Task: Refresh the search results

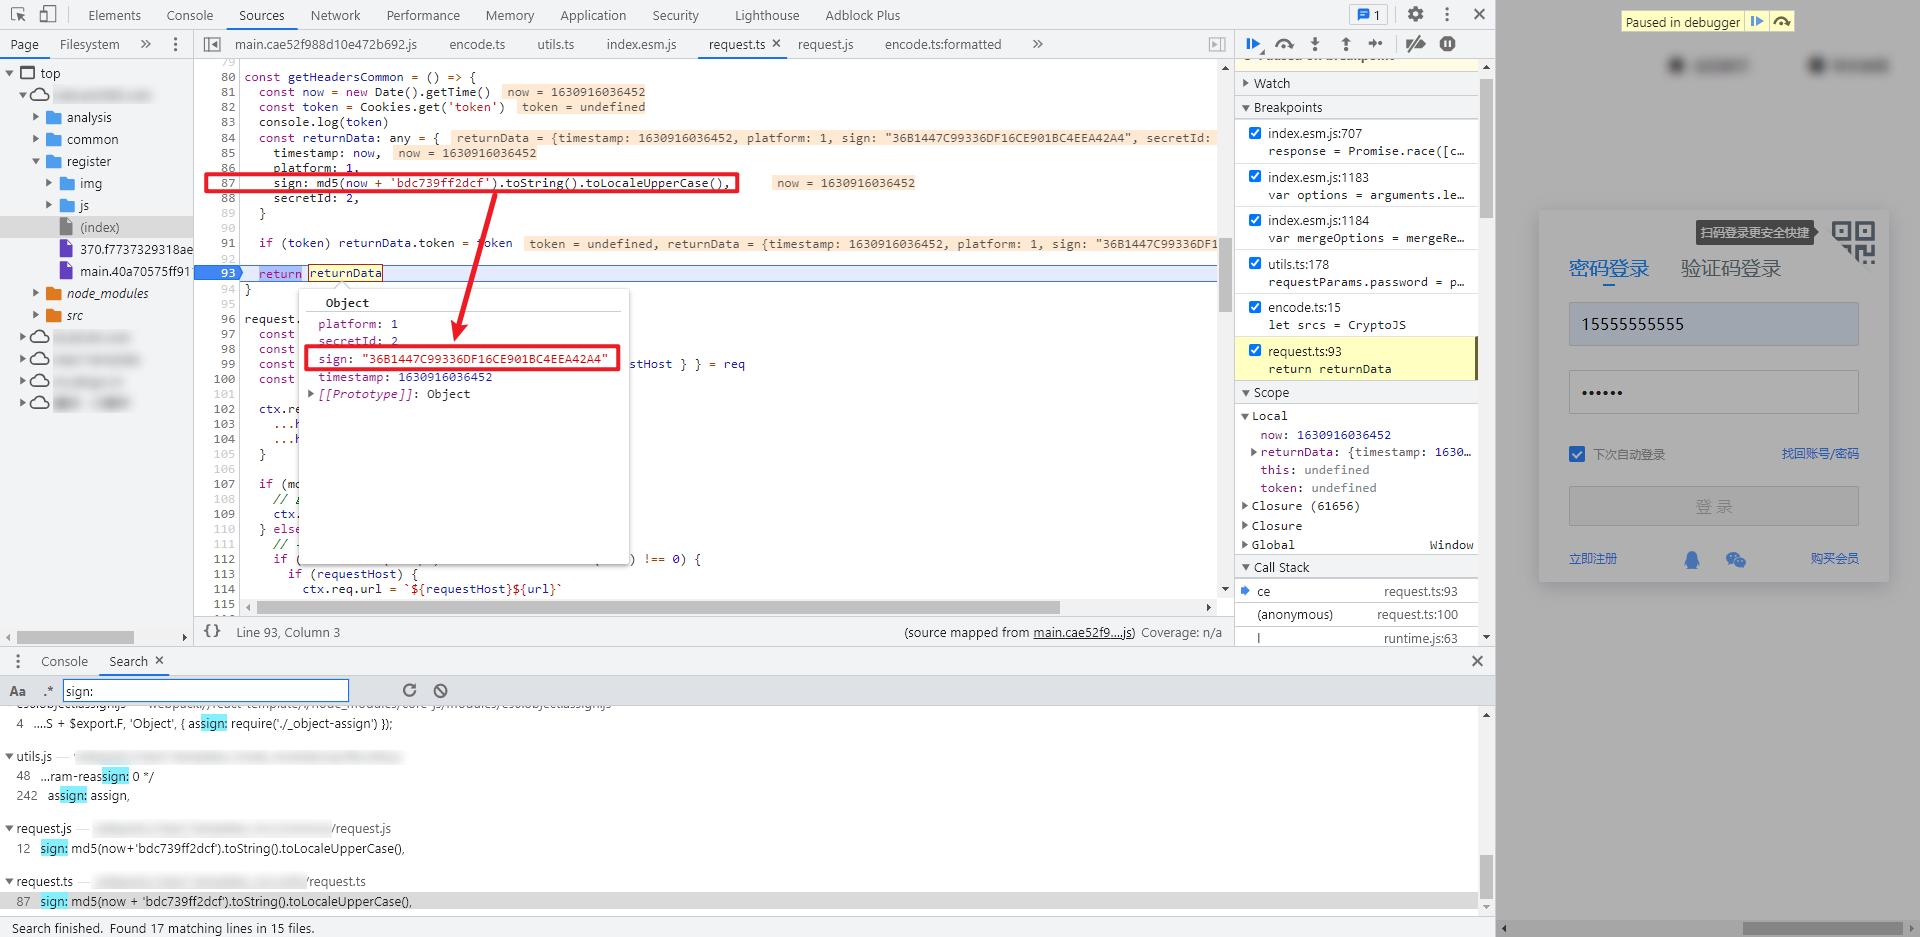Action: pyautogui.click(x=409, y=690)
